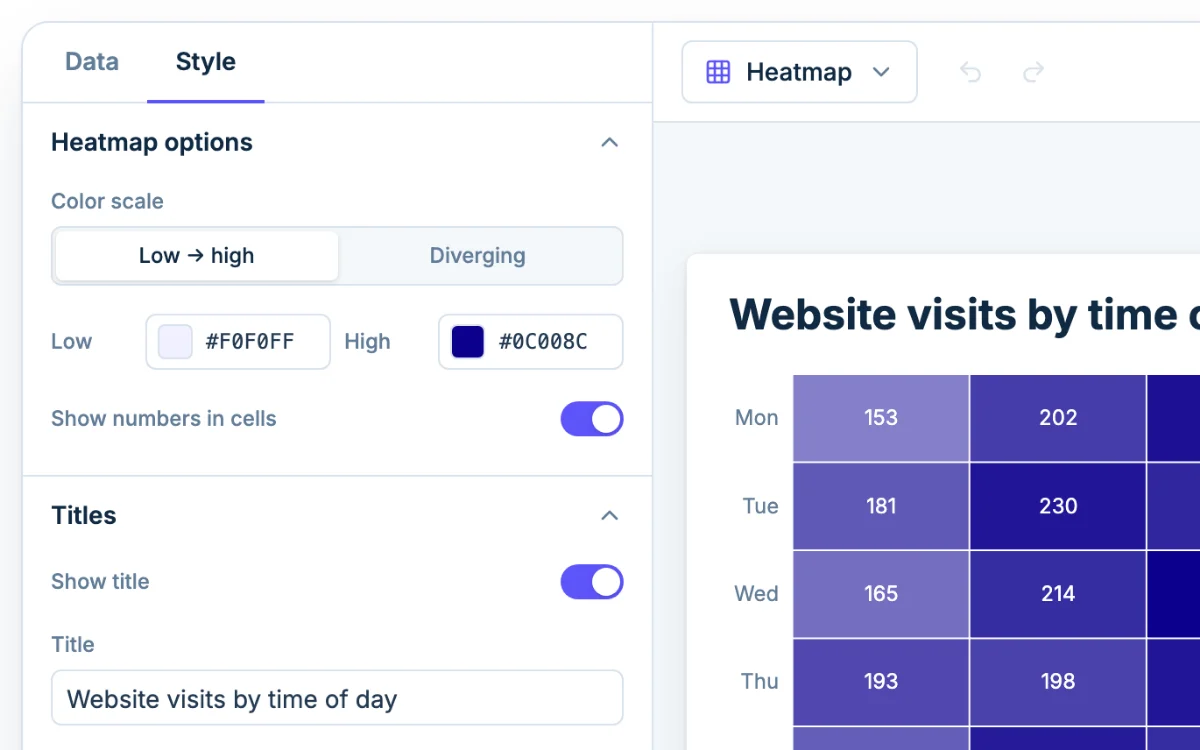Click the Wed cell showing 214
Viewport: 1200px width, 750px height.
(1058, 594)
